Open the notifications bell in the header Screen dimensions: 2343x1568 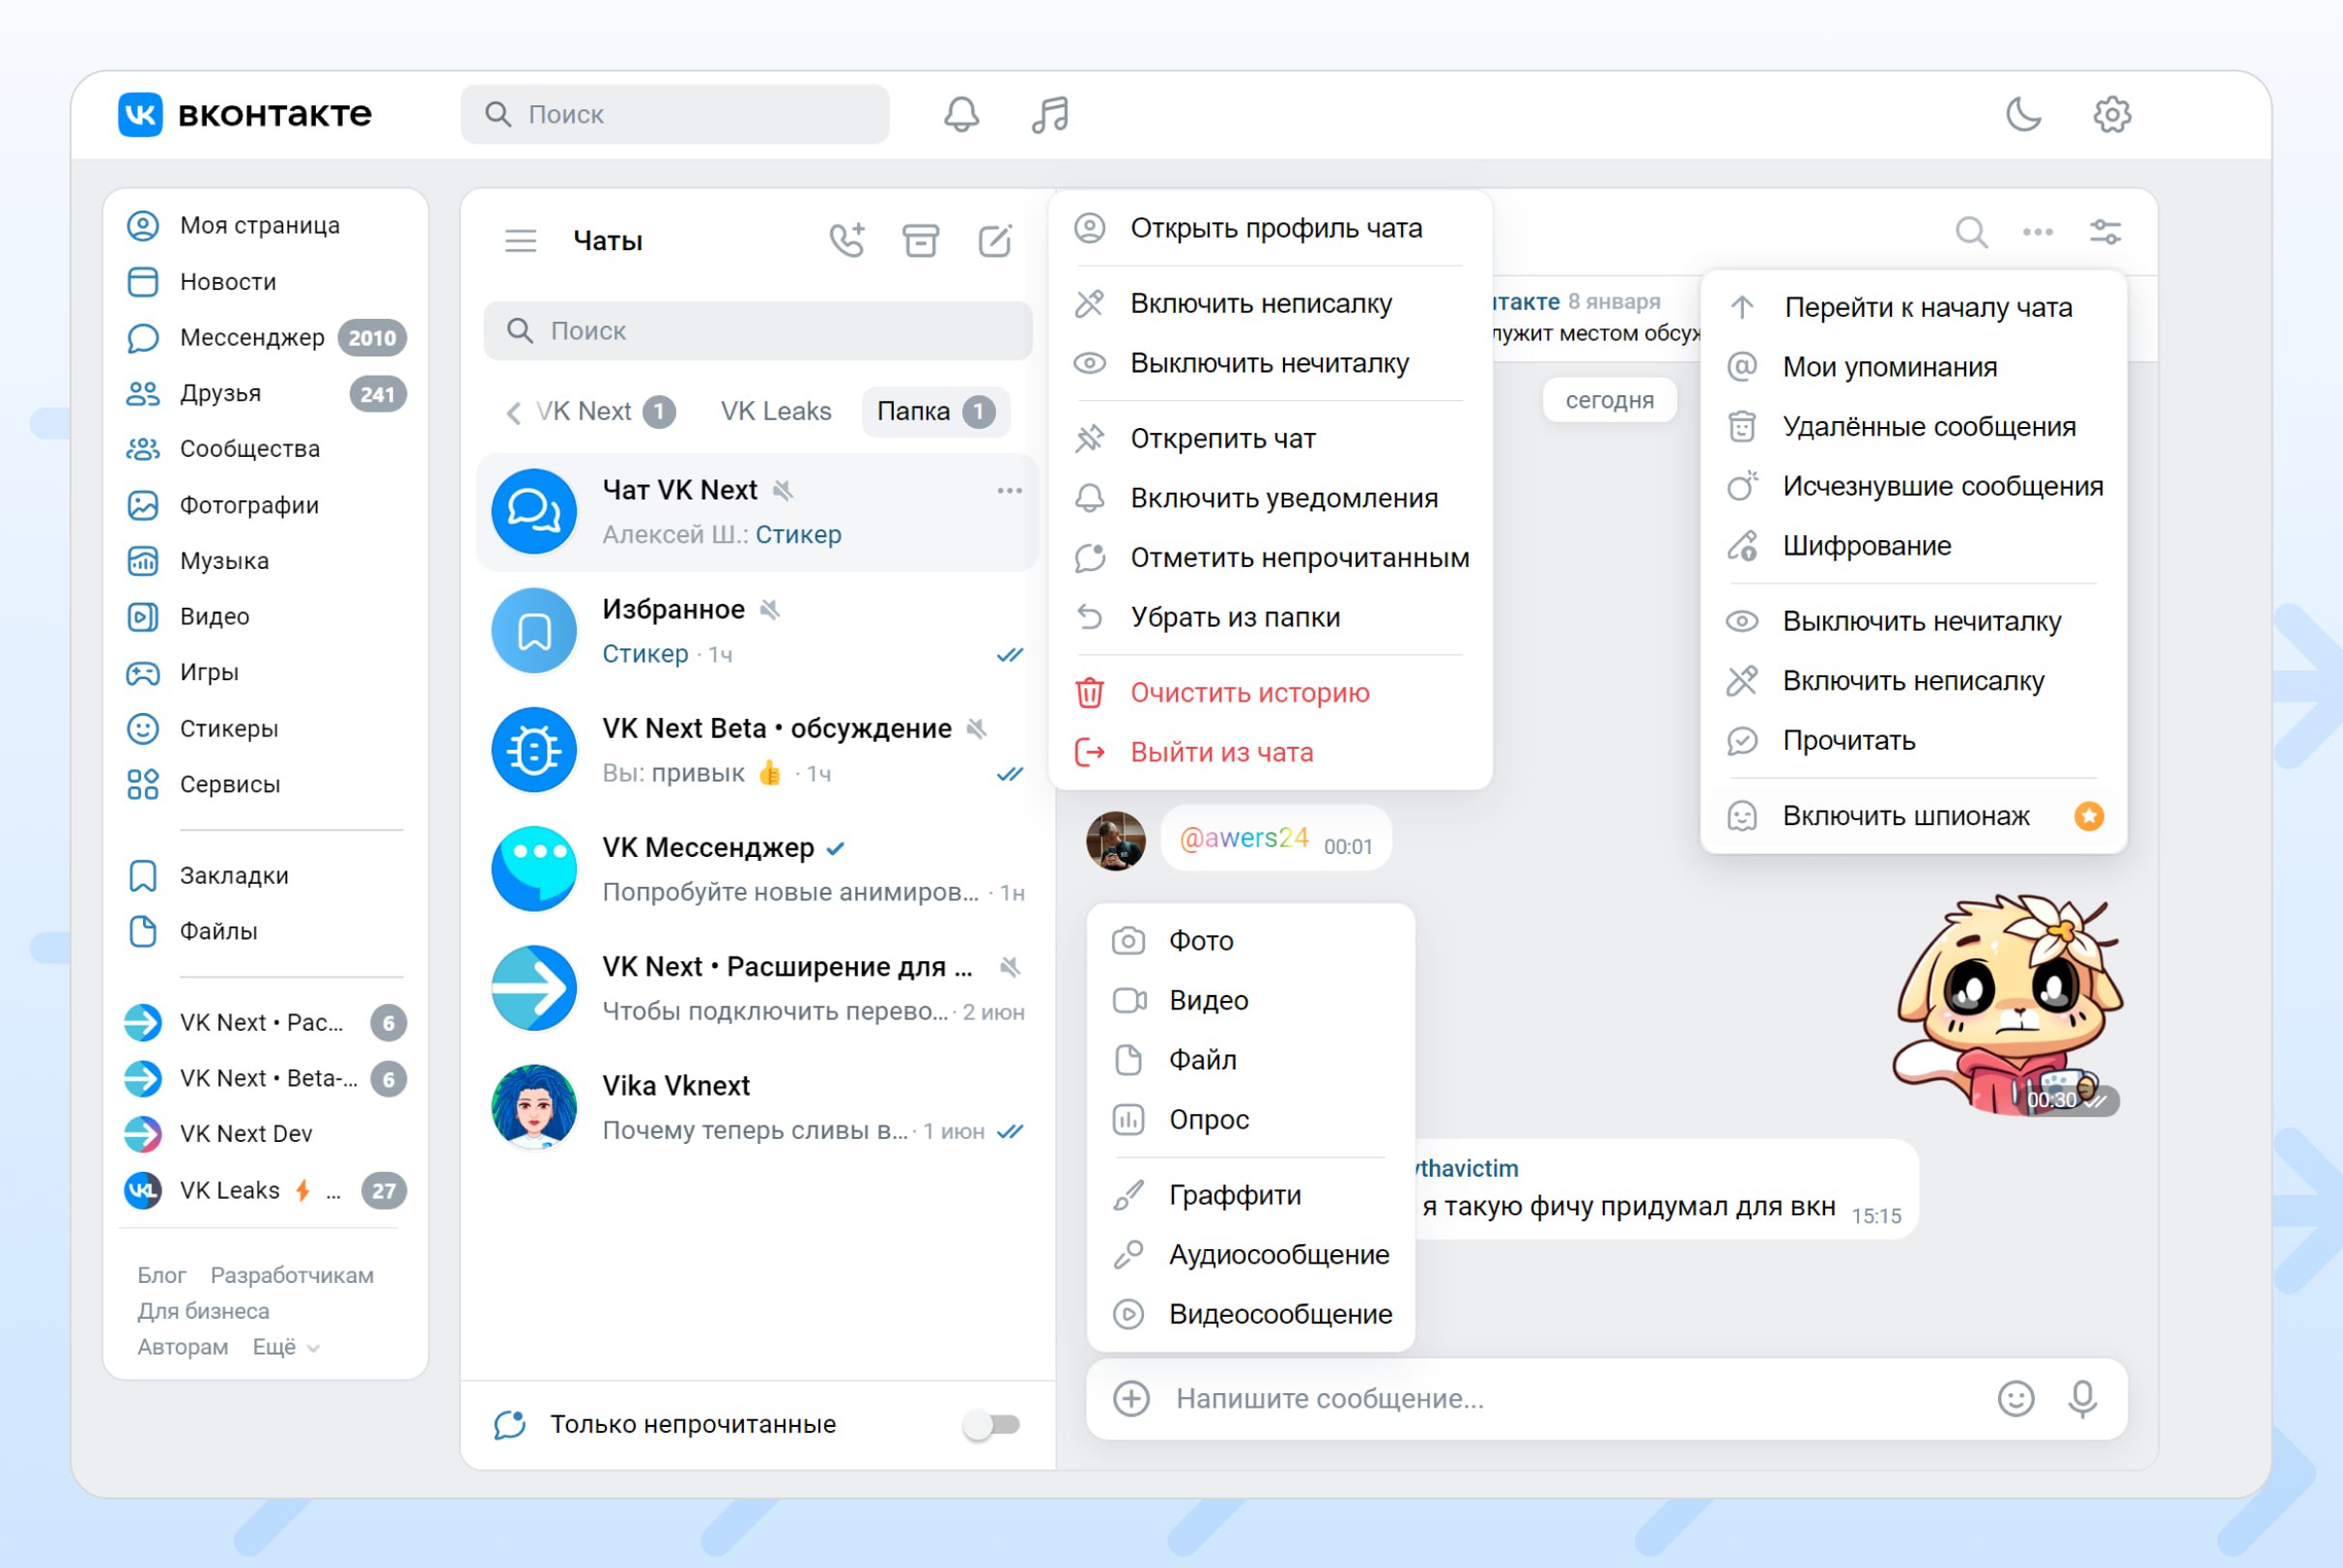coord(961,114)
